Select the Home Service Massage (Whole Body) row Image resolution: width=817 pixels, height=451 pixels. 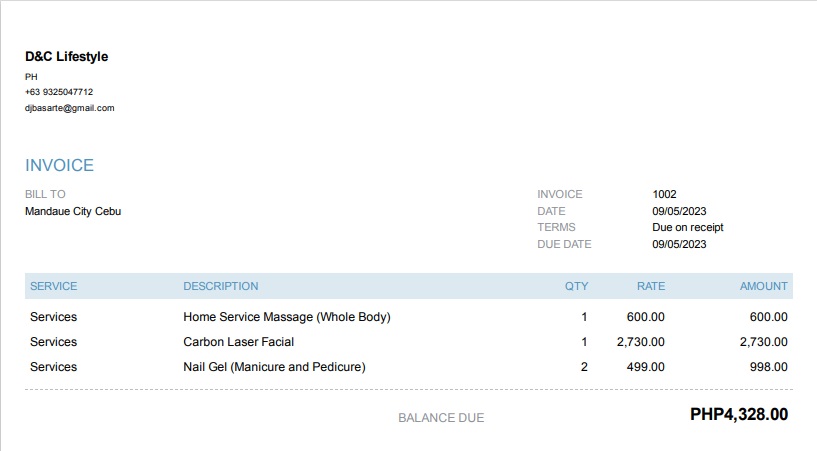(286, 317)
